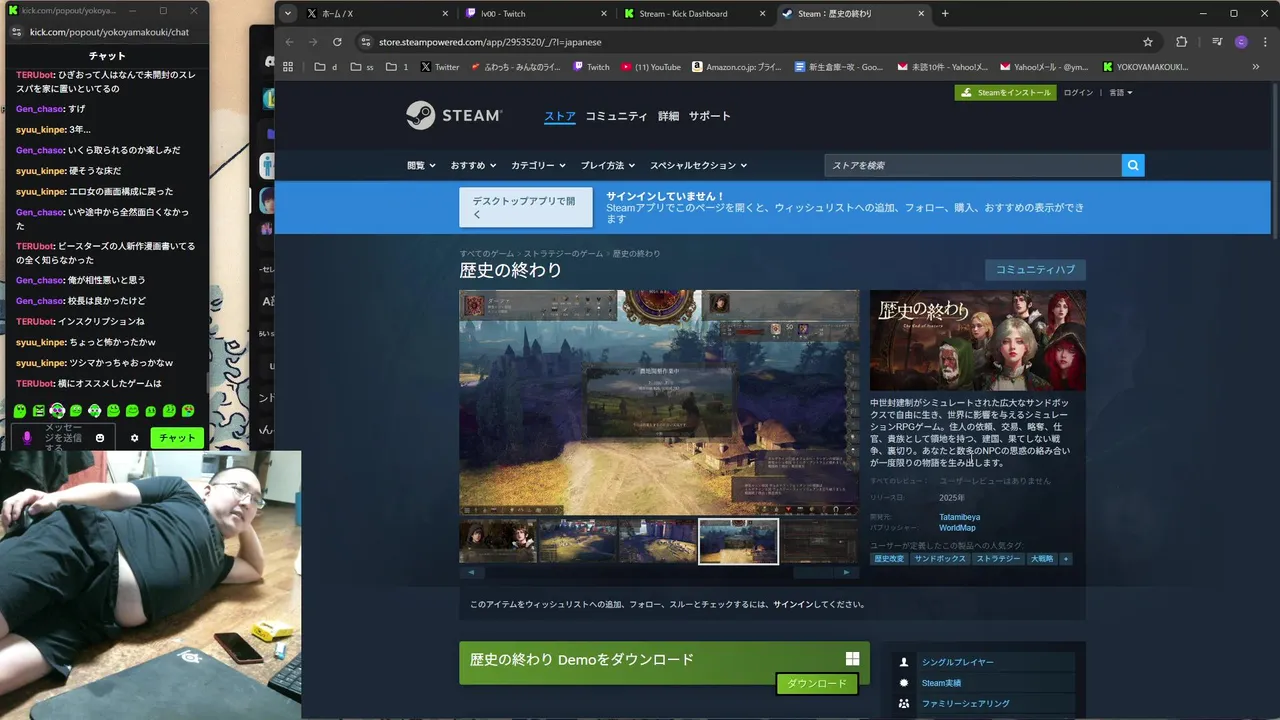Screen dimensions: 1280x720
Task: Open the Amazon.co.jp bookmark
Action: 736,67
